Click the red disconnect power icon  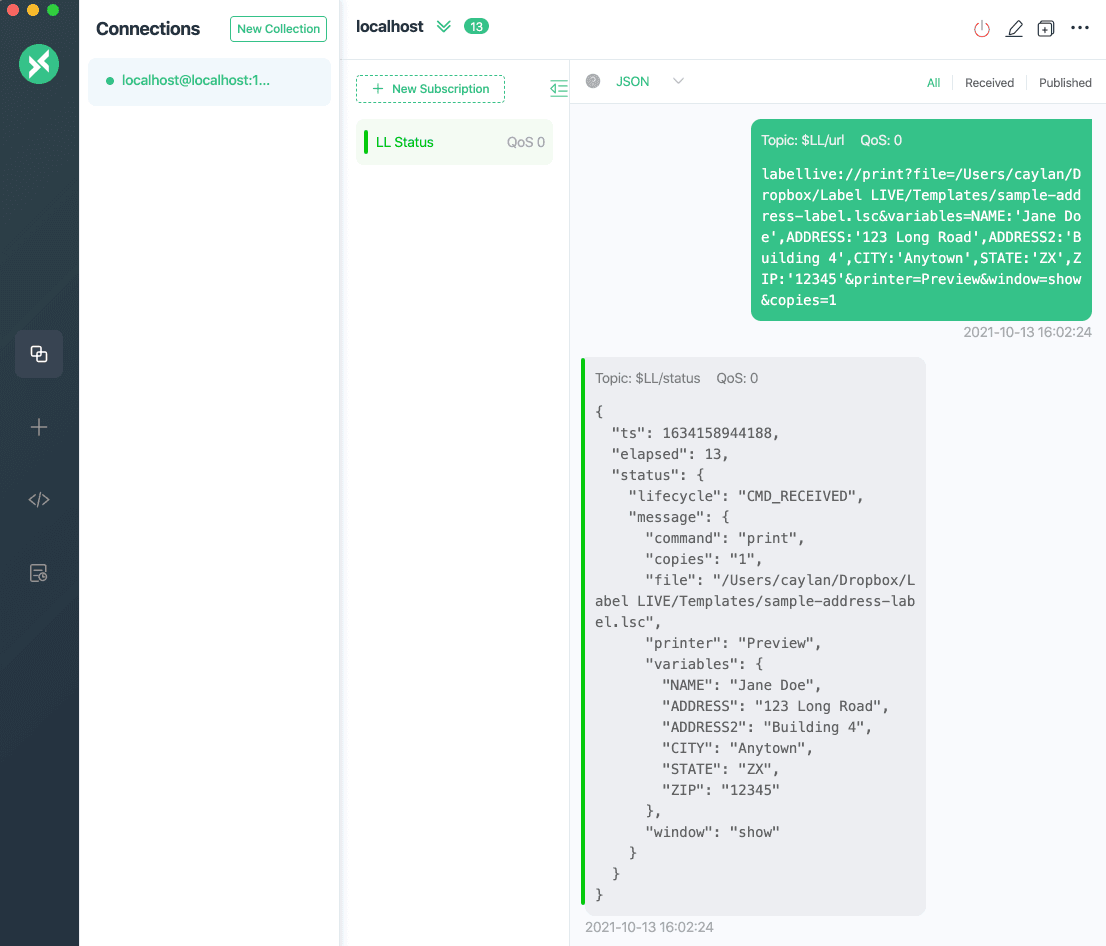(982, 29)
